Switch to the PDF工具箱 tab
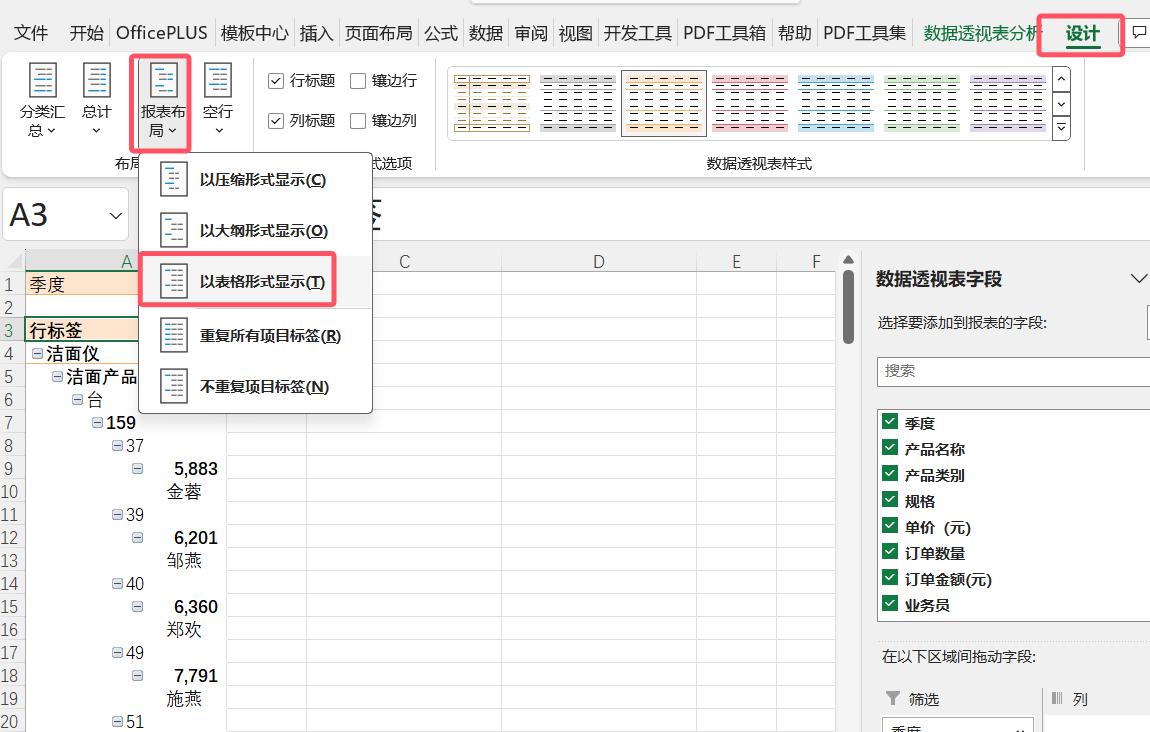This screenshot has width=1150, height=732. coord(724,33)
